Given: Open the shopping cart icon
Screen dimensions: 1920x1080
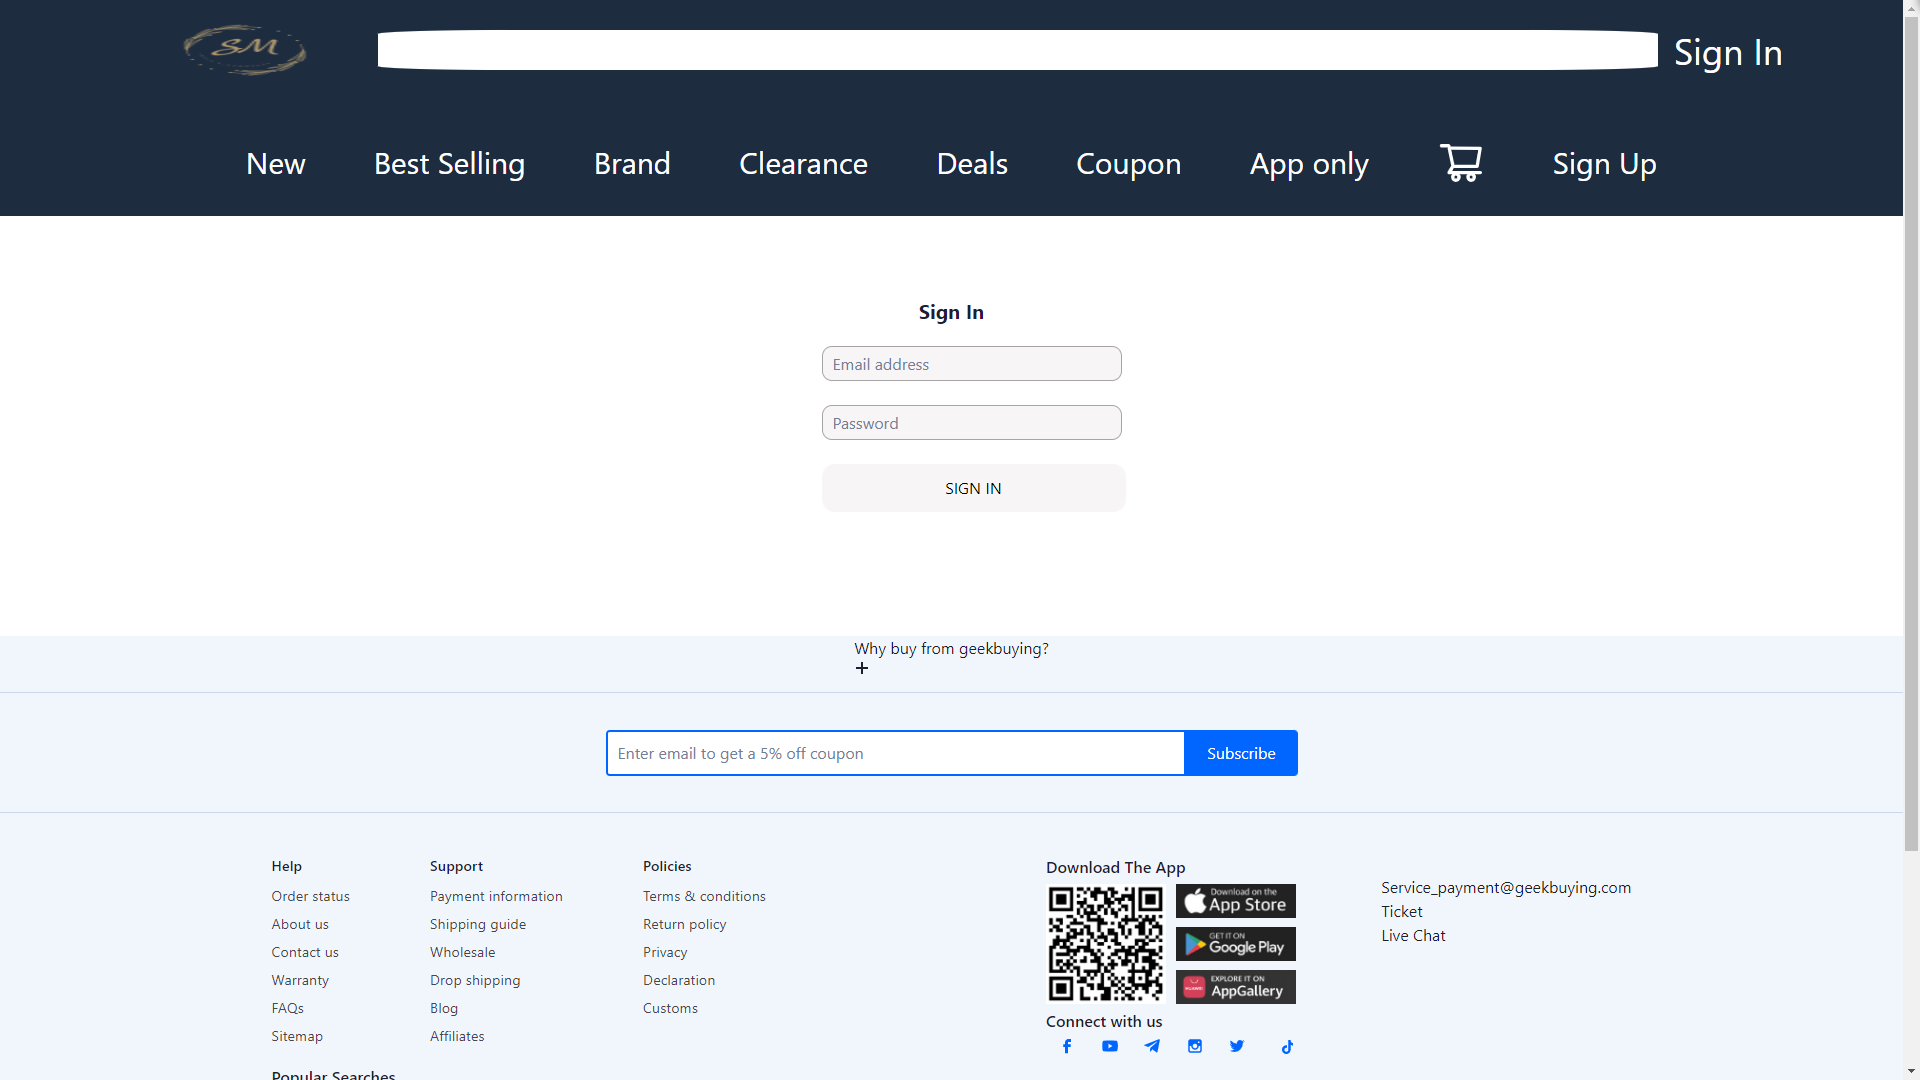Looking at the screenshot, I should click(x=1461, y=163).
